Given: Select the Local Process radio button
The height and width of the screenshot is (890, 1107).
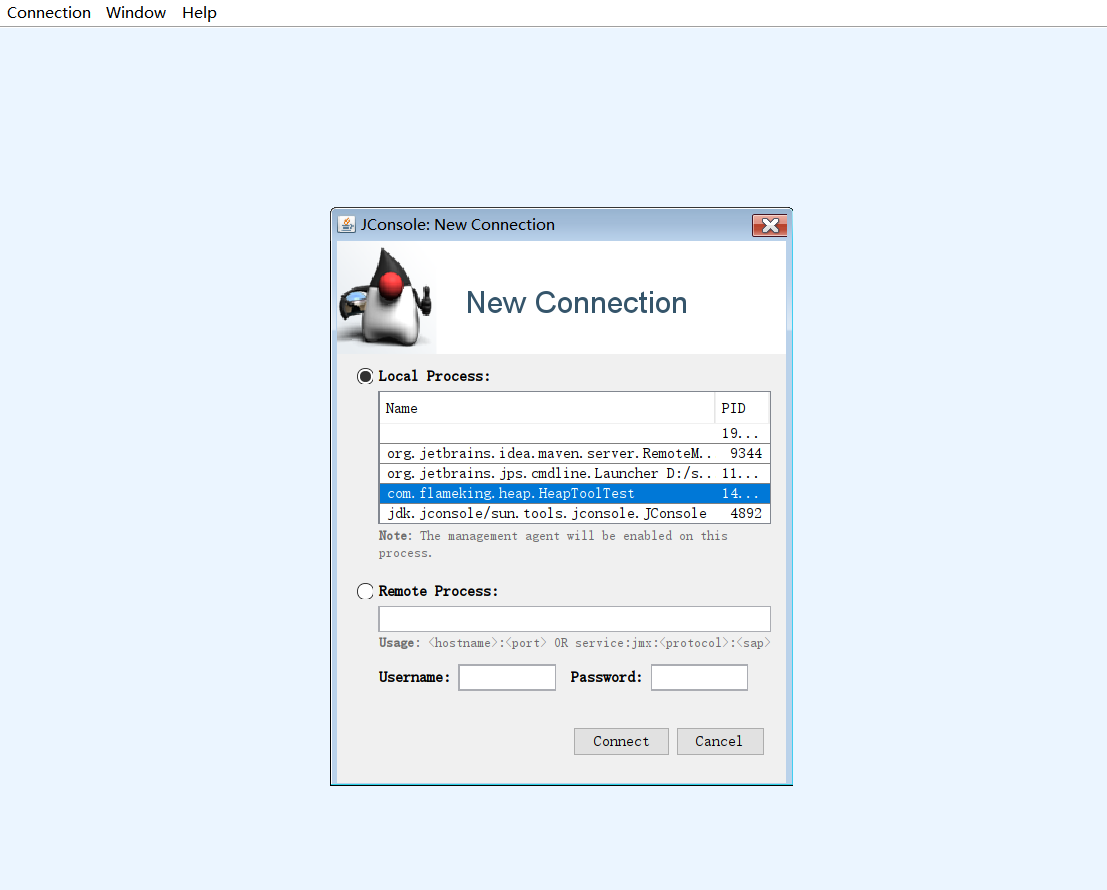Looking at the screenshot, I should coord(364,376).
